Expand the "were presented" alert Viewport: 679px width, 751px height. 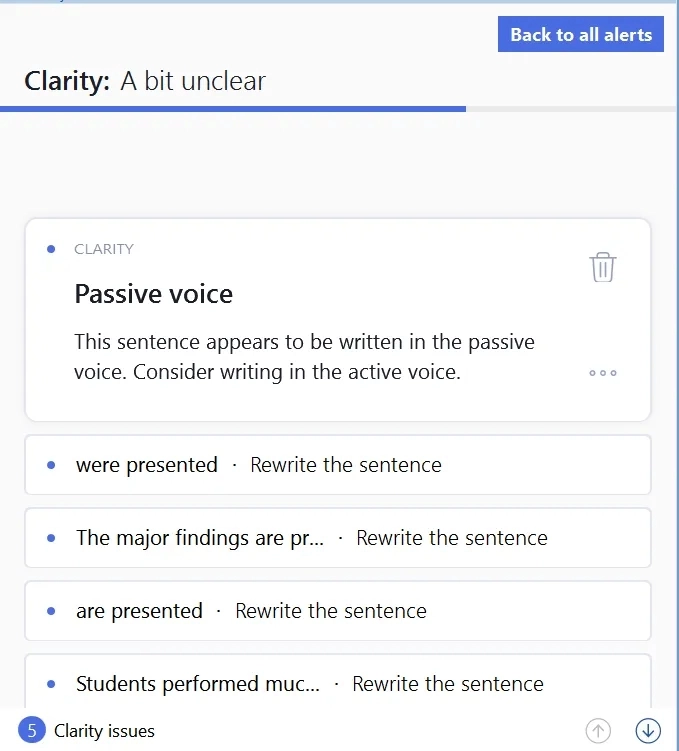click(146, 465)
